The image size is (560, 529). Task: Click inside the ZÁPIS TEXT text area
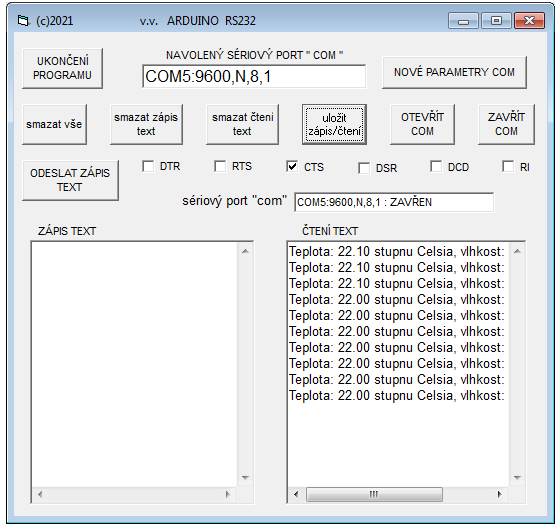point(134,364)
